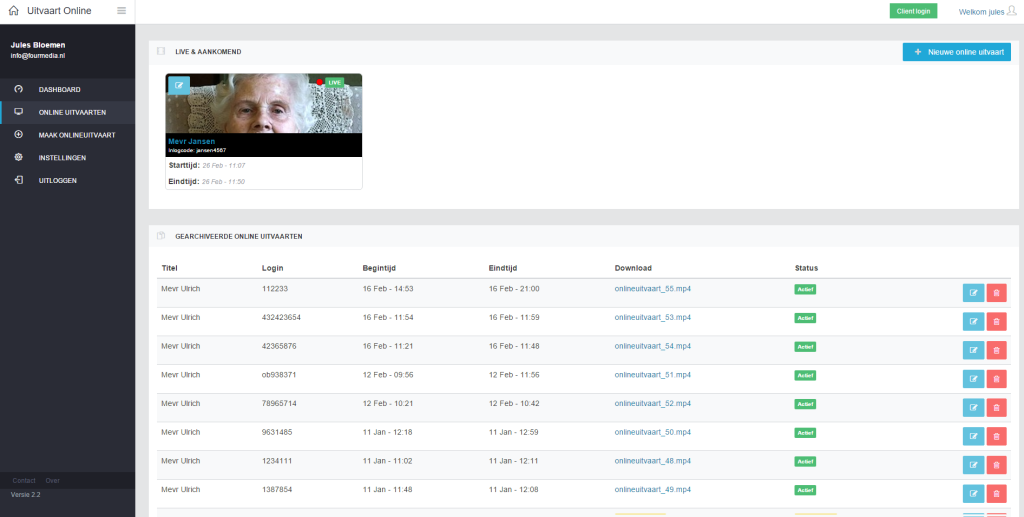Click edit icon for login ob938371 row

click(x=973, y=379)
